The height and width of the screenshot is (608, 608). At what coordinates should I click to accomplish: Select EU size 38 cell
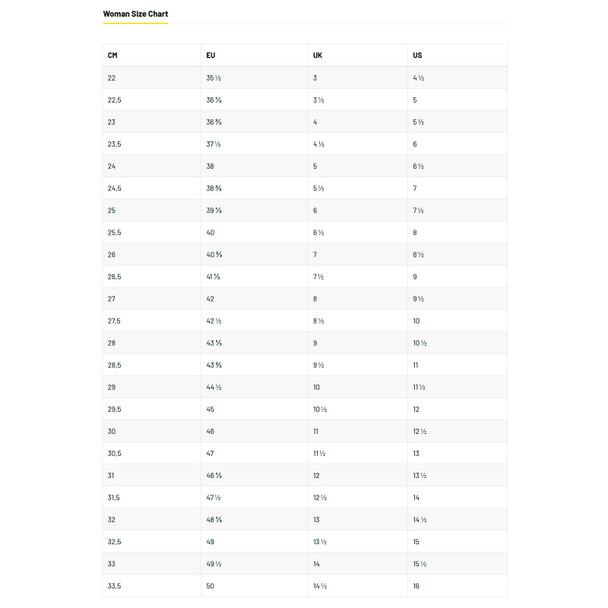[211, 166]
